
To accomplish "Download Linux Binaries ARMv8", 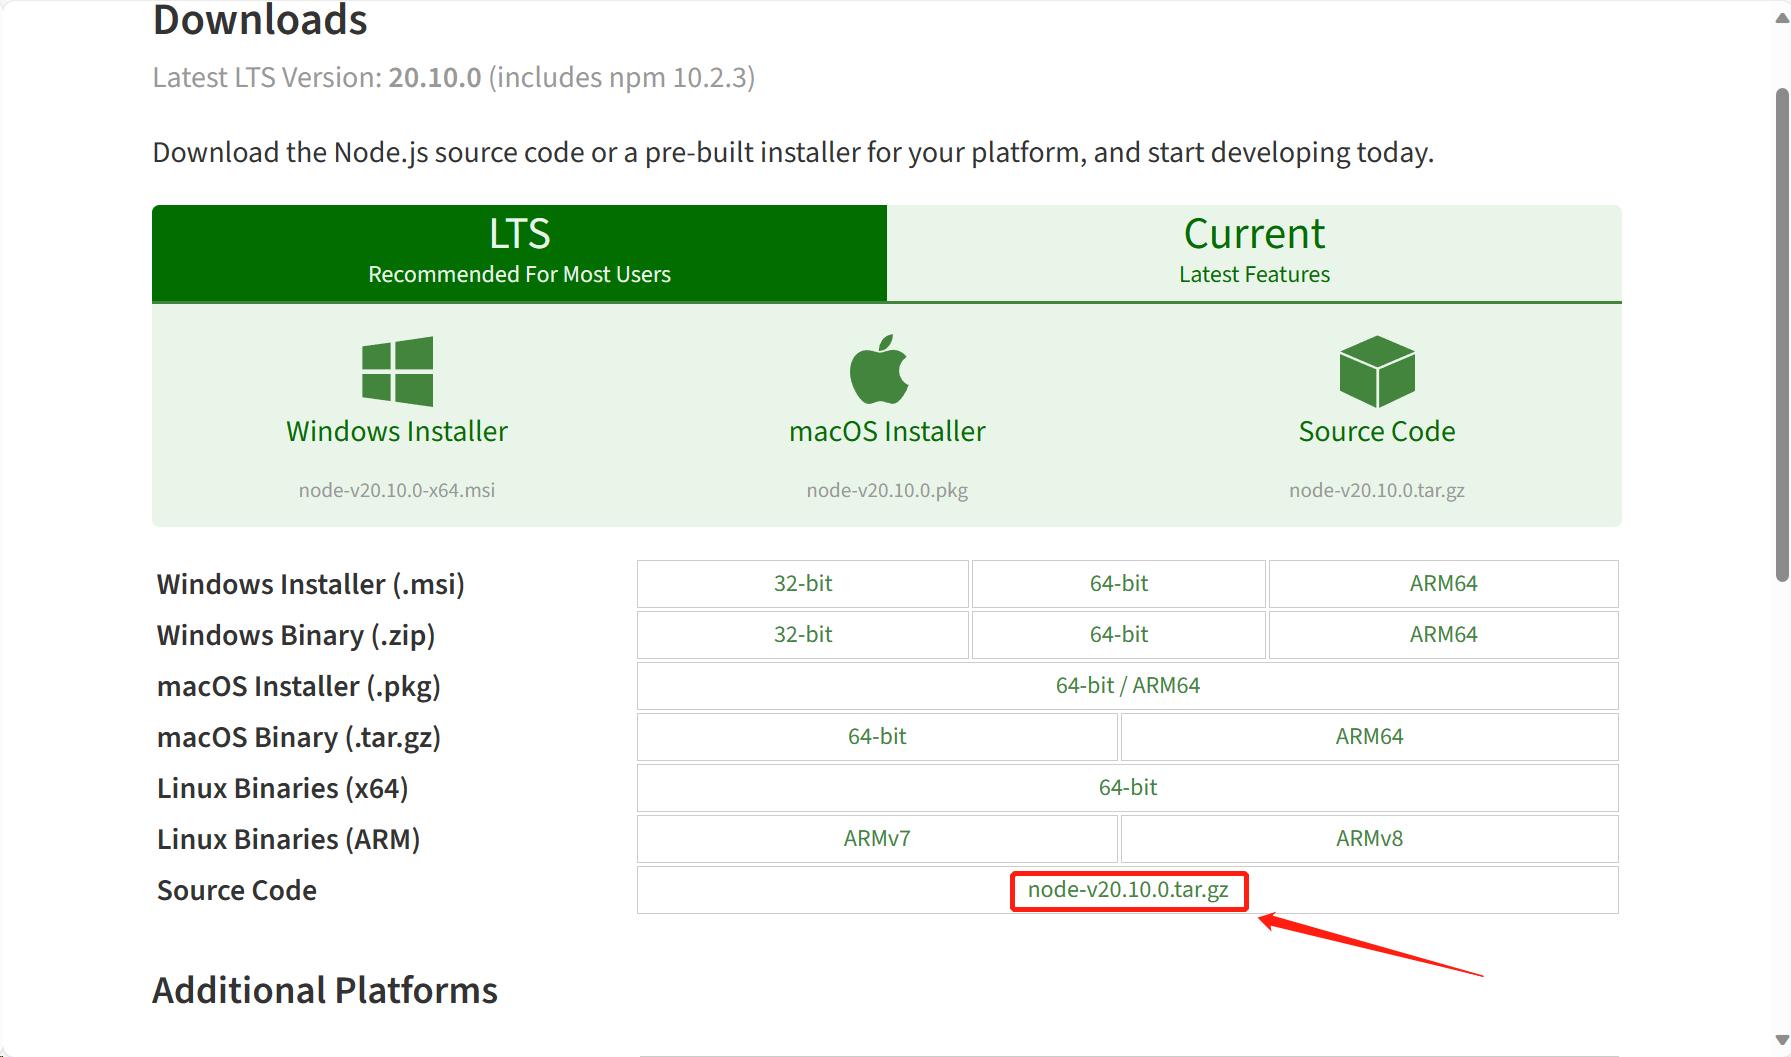I will click(x=1370, y=839).
